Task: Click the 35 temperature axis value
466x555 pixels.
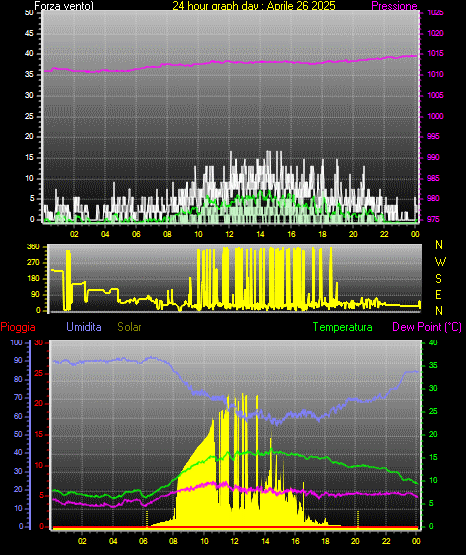Action: pyautogui.click(x=433, y=365)
